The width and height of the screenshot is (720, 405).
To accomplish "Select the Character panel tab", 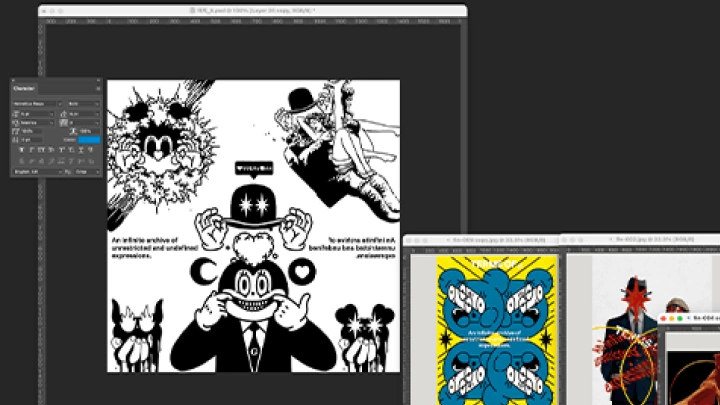I will pos(24,88).
